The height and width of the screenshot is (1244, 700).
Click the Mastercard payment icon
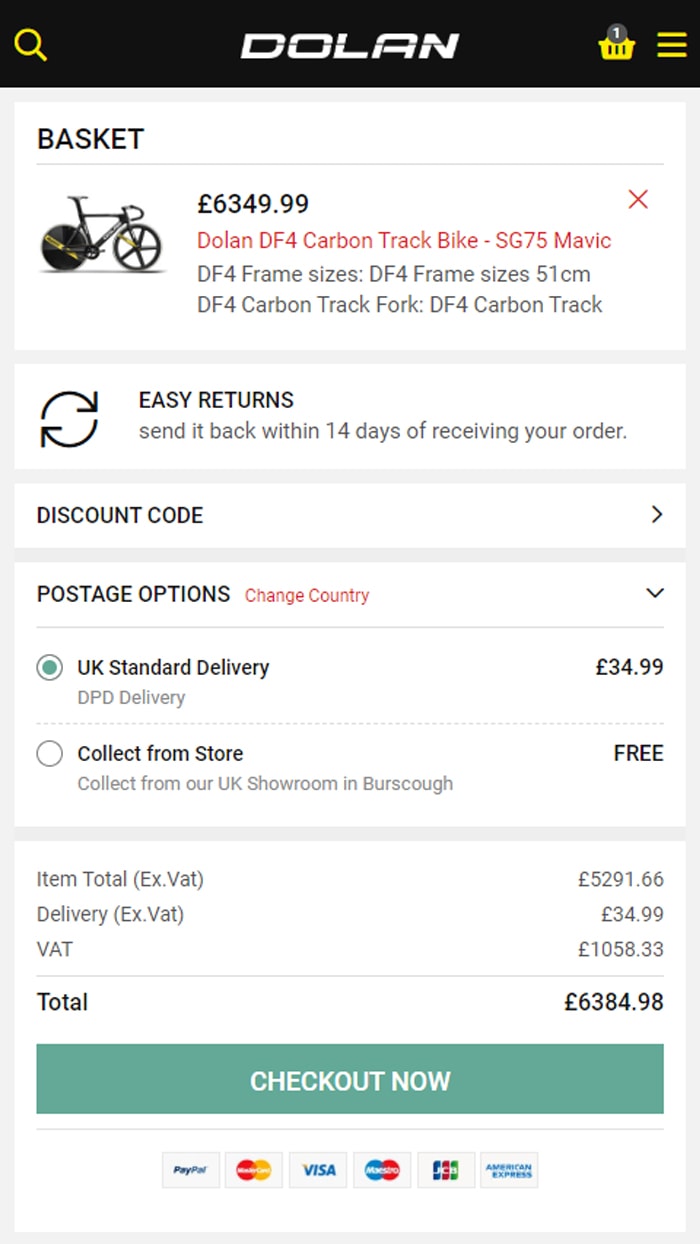click(x=254, y=1169)
